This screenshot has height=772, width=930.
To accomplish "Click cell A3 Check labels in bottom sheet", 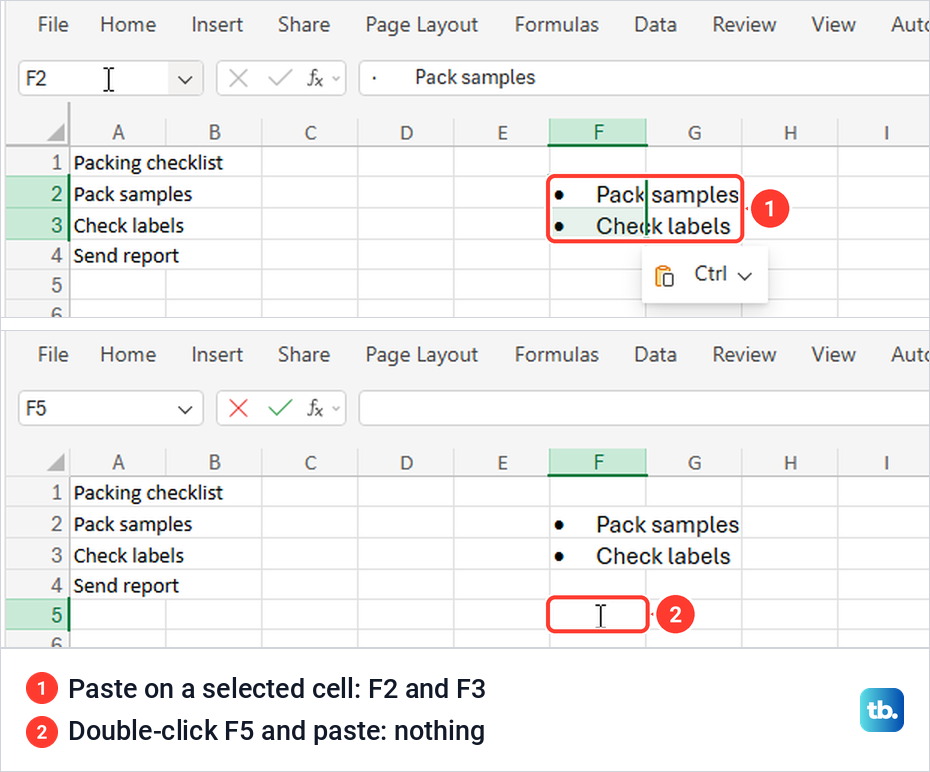I will [118, 555].
